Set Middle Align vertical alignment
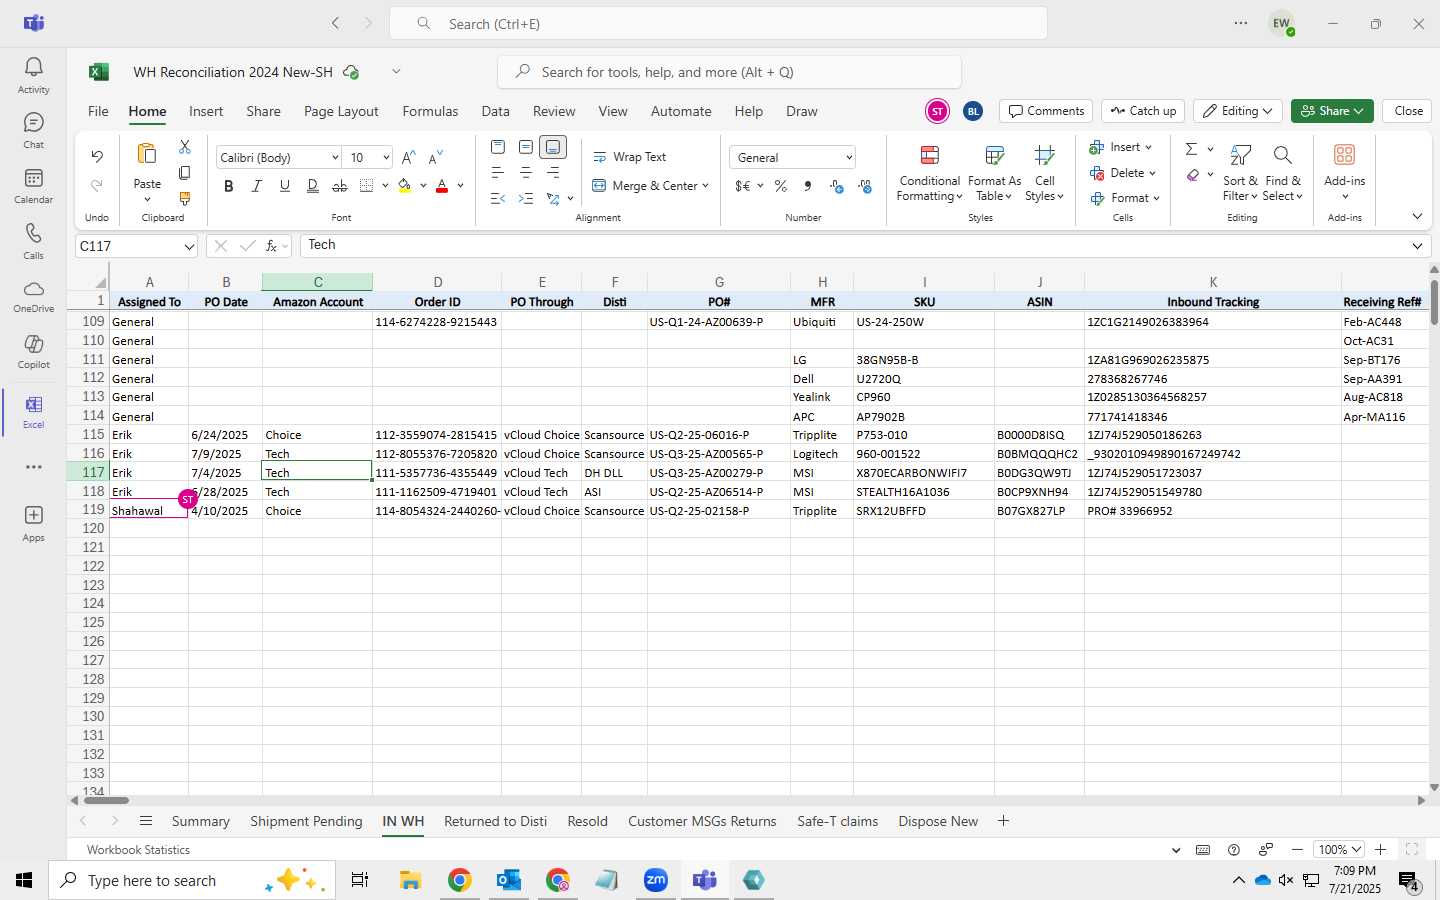This screenshot has height=900, width=1440. click(x=526, y=147)
